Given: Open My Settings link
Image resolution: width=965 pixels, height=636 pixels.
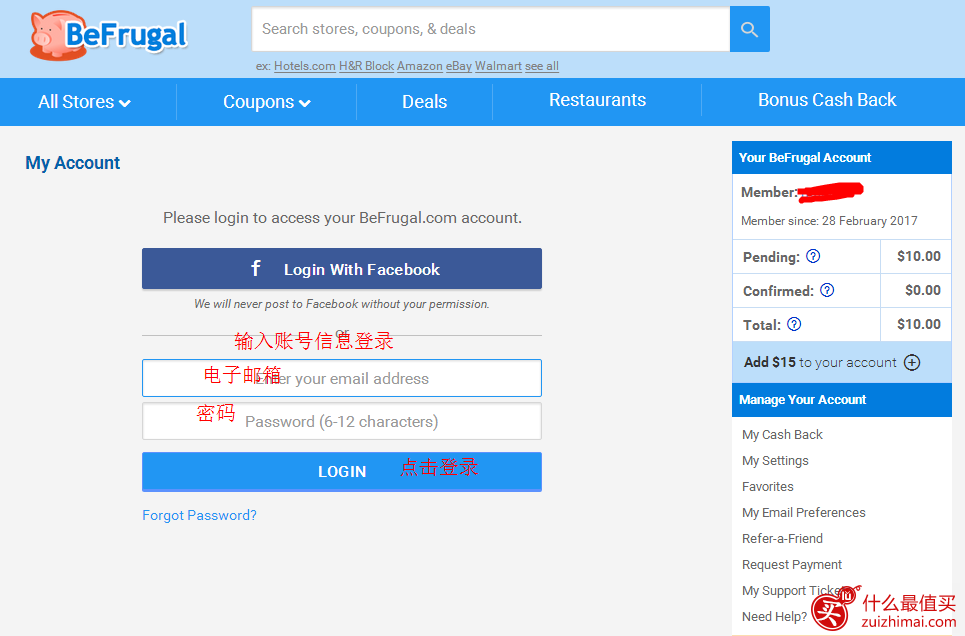Looking at the screenshot, I should (x=775, y=461).
